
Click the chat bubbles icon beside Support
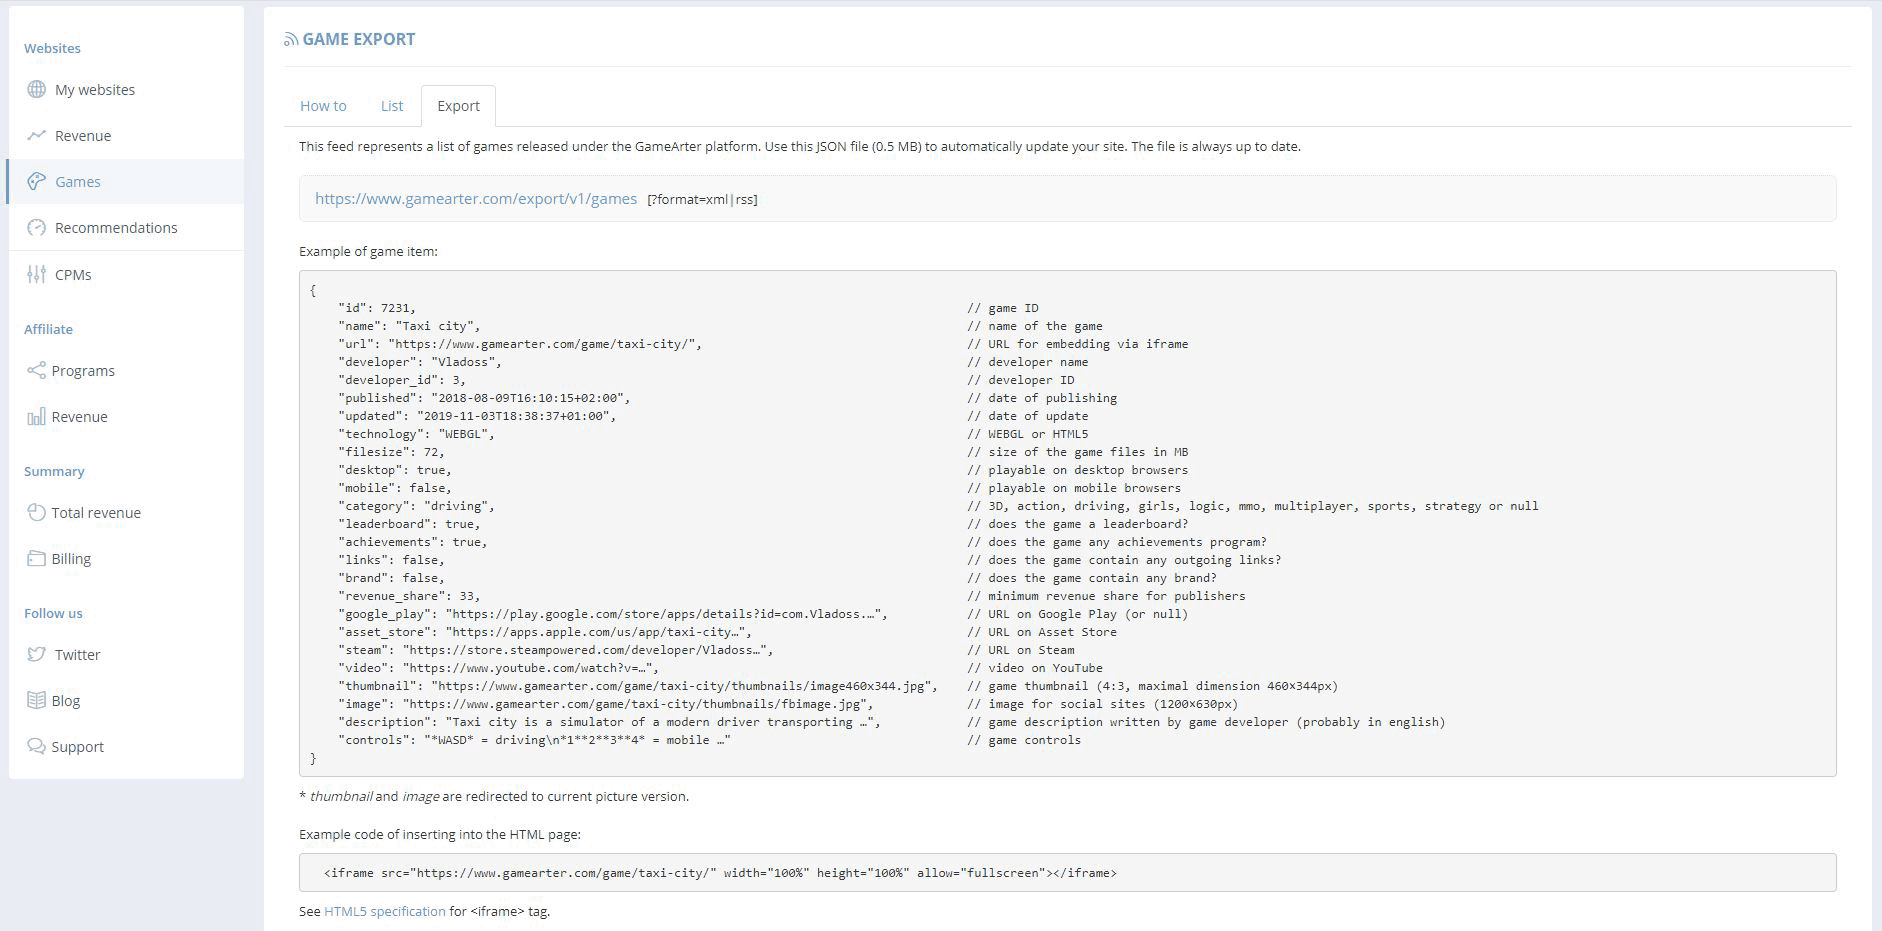36,746
